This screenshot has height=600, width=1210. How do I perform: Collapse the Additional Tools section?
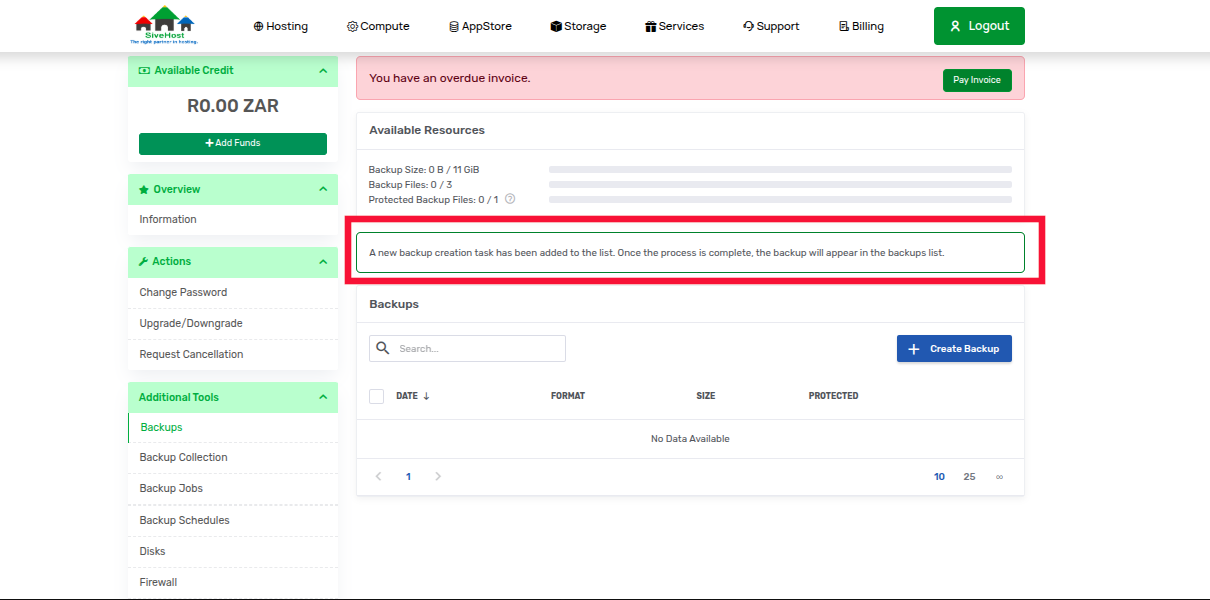coord(322,397)
